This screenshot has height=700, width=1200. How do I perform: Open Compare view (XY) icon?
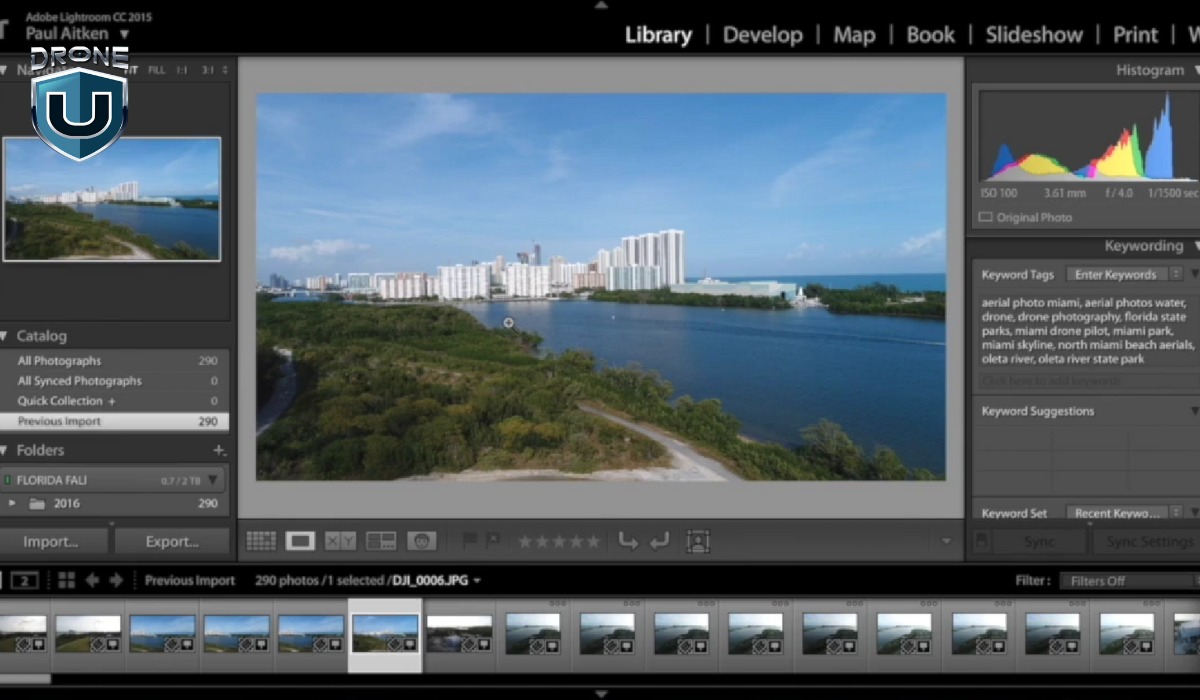340,541
